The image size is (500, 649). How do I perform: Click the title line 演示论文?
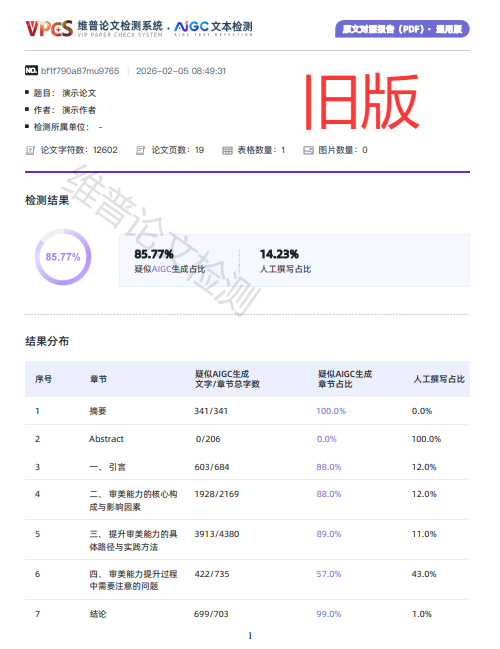tap(65, 93)
